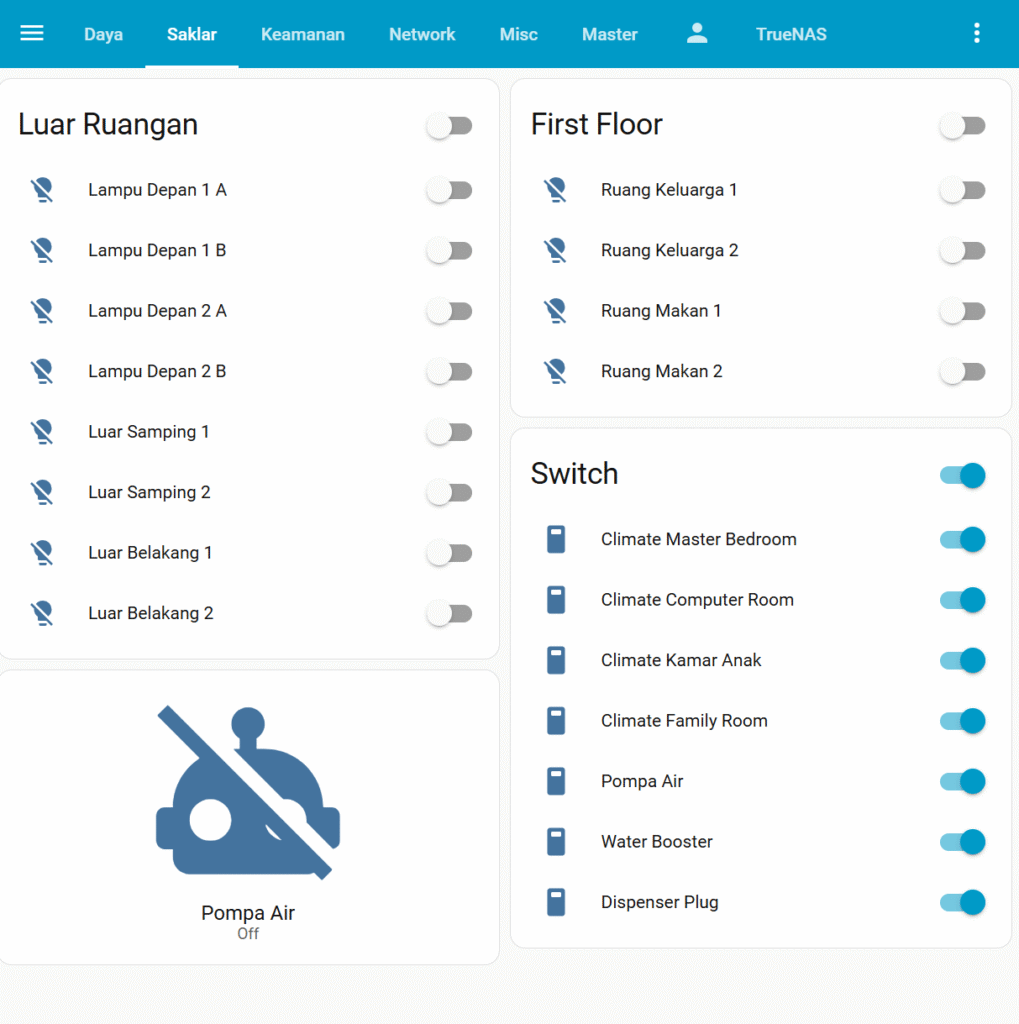Toggle the Luar Samping 2 light on
Image resolution: width=1019 pixels, height=1024 pixels.
450,493
